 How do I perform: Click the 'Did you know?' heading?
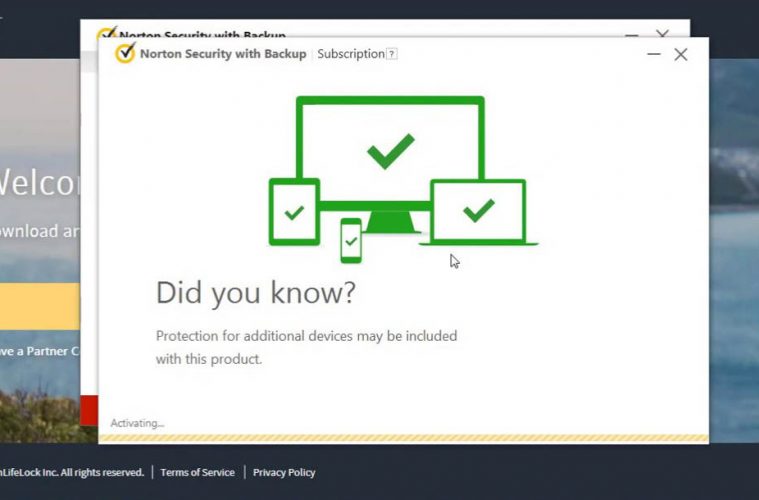click(x=256, y=292)
